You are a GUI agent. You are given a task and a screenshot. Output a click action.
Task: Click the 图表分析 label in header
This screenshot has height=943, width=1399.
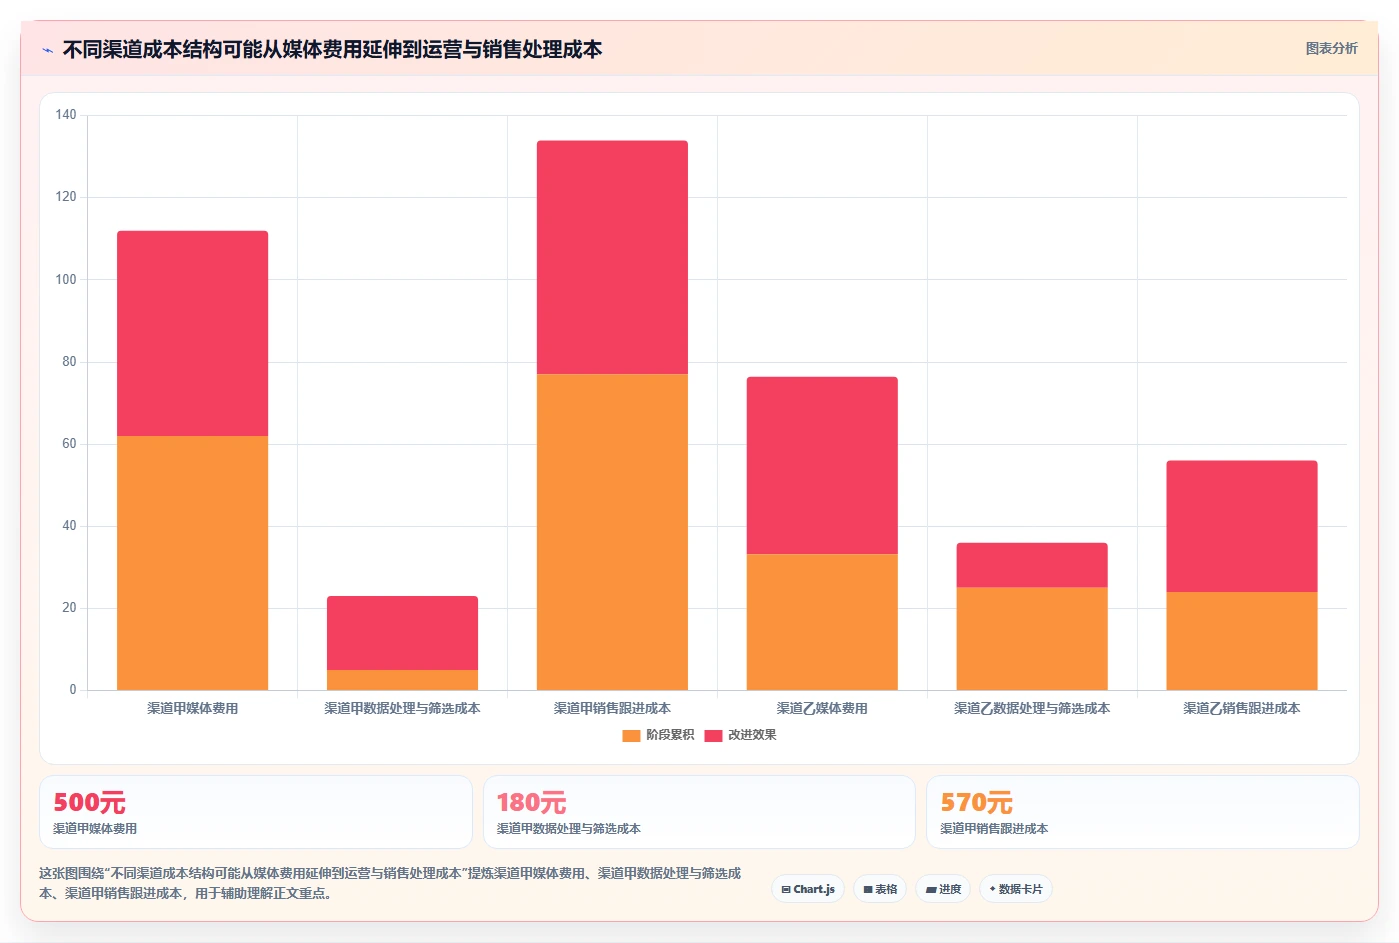(x=1331, y=48)
